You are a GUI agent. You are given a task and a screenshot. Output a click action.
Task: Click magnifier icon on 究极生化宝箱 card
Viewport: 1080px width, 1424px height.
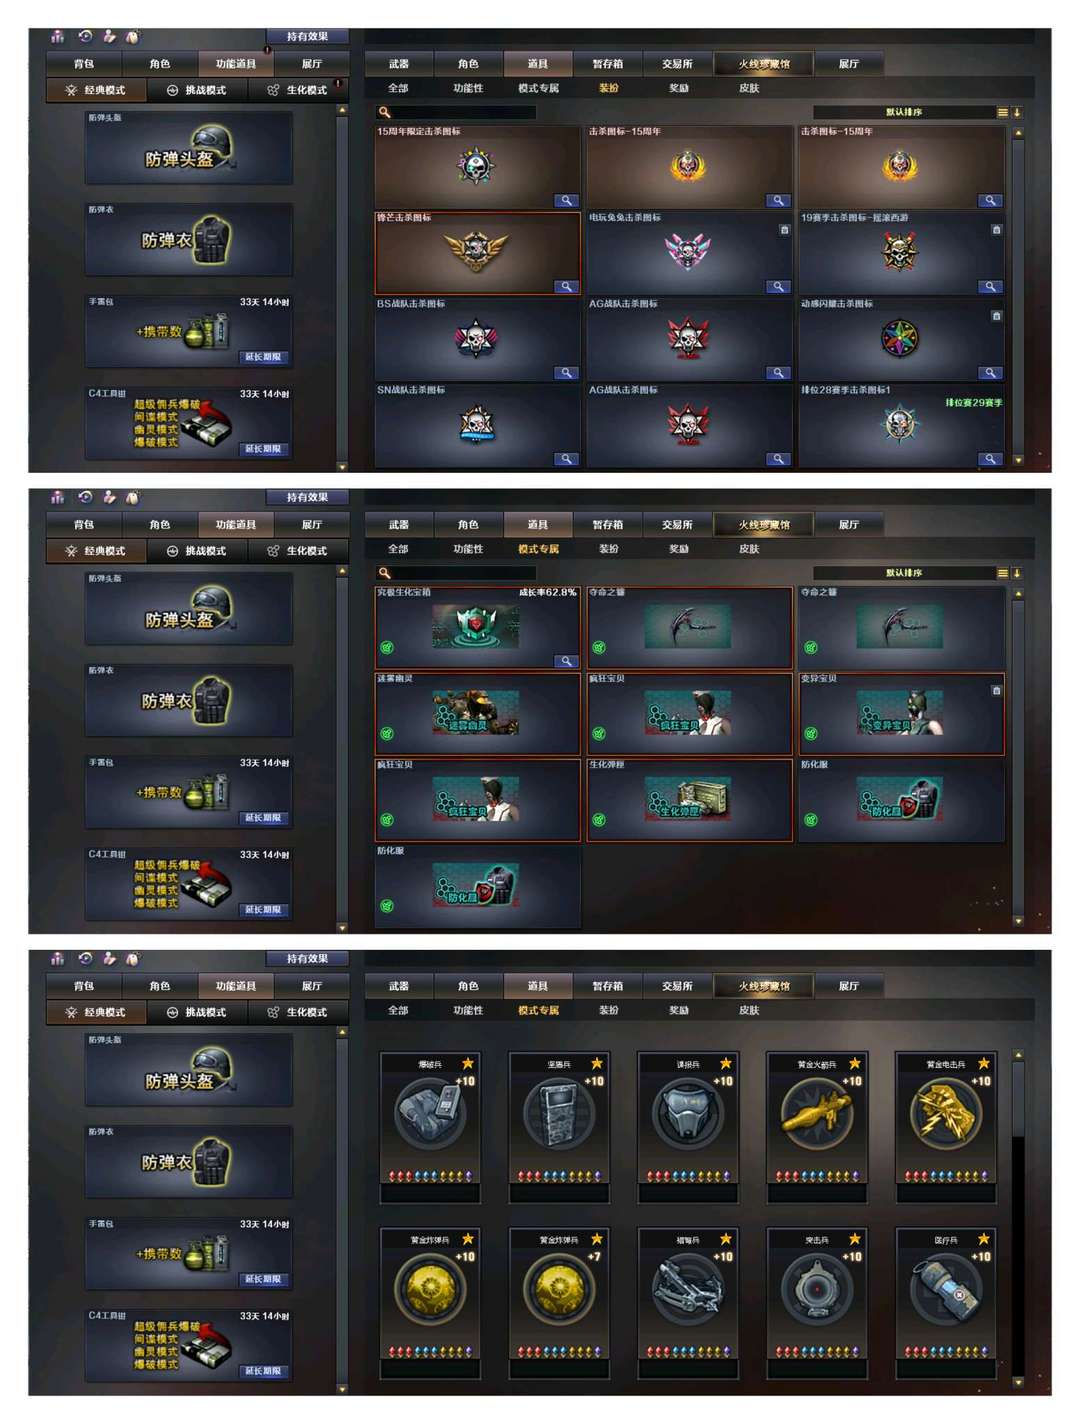[x=566, y=661]
